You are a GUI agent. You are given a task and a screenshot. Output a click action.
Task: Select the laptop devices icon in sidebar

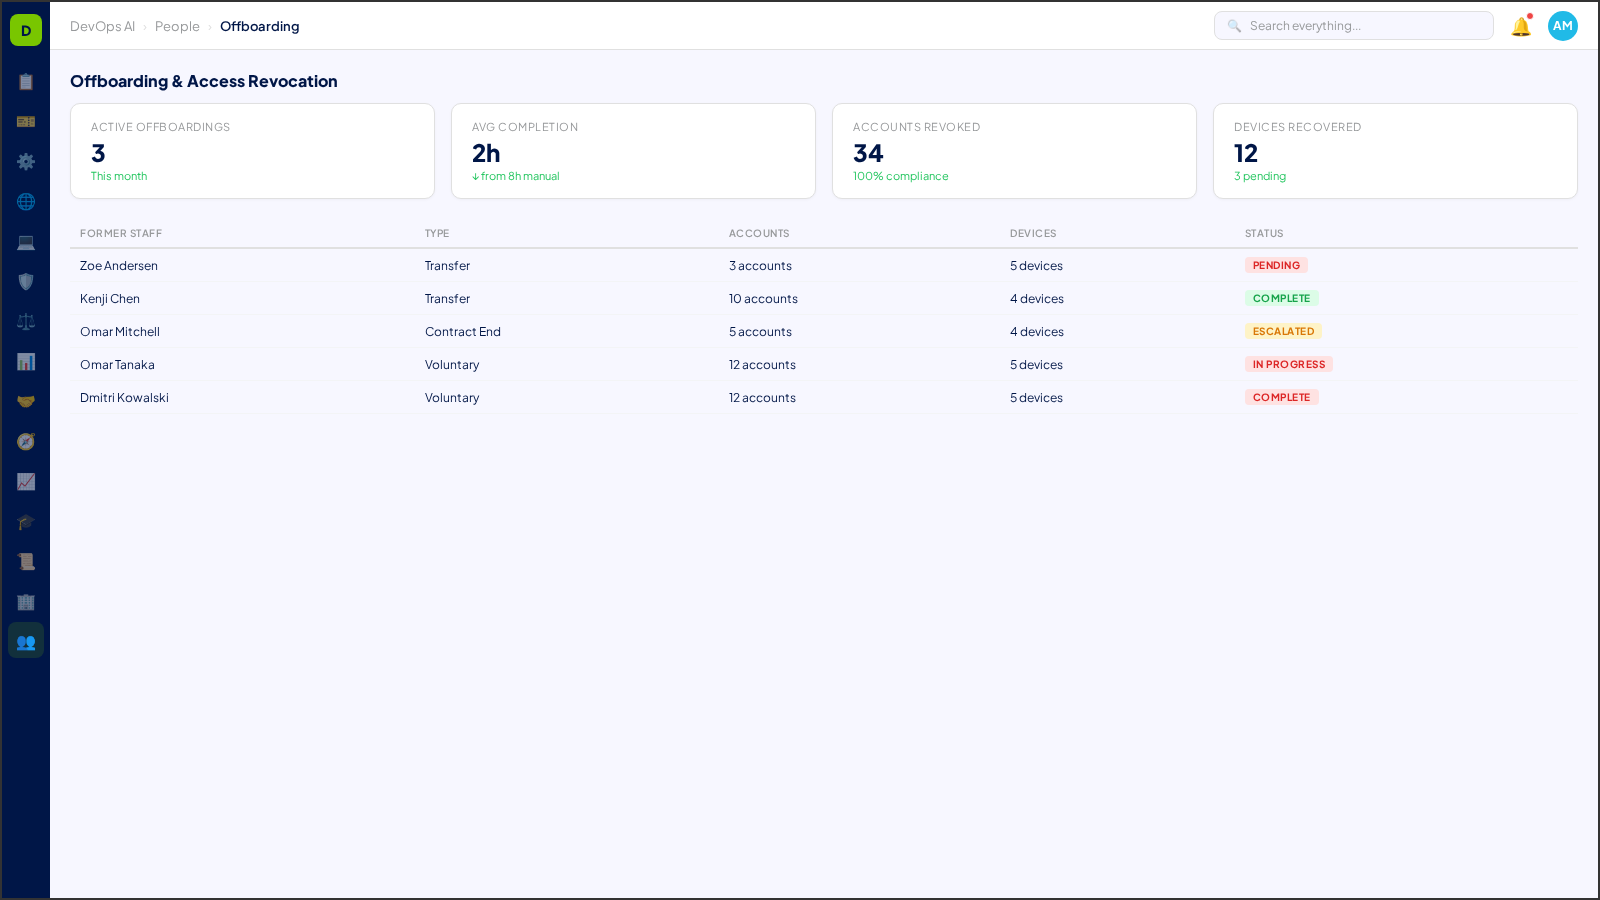point(26,242)
